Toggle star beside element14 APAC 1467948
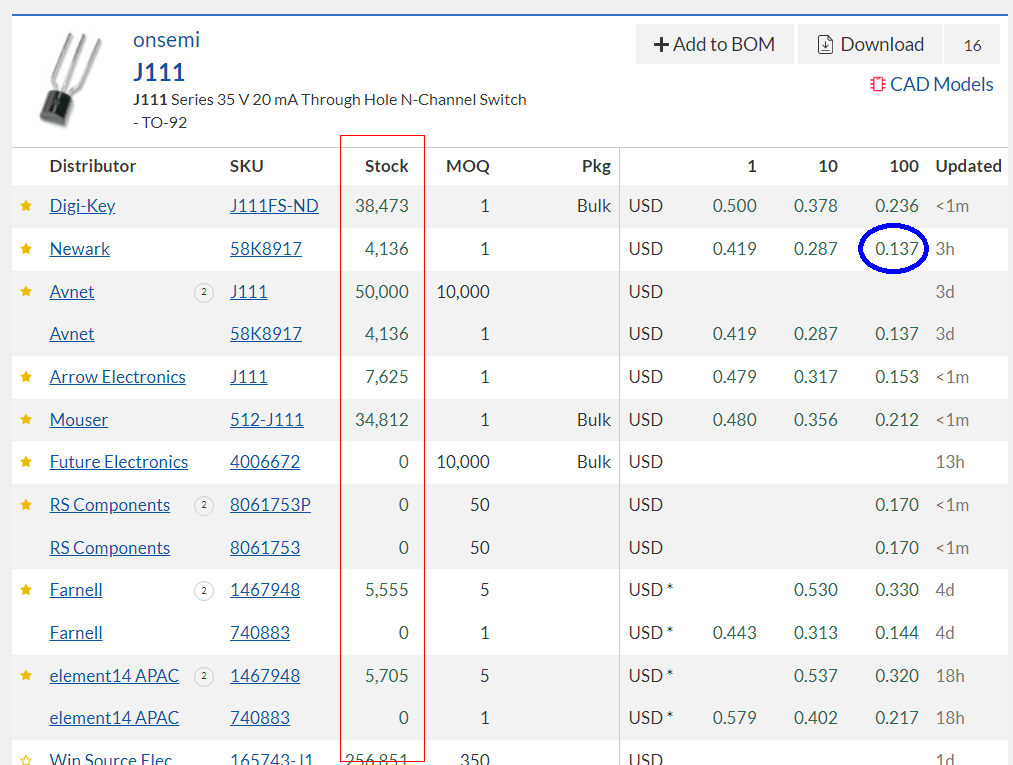This screenshot has width=1013, height=765. pyautogui.click(x=26, y=676)
